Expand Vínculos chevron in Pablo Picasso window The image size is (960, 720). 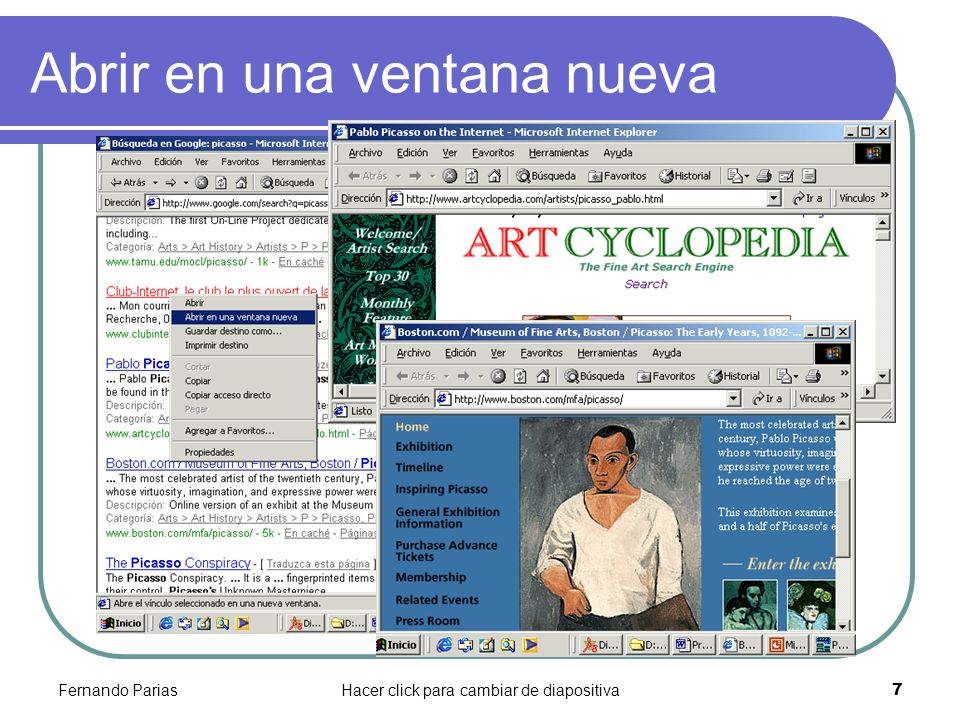[884, 196]
